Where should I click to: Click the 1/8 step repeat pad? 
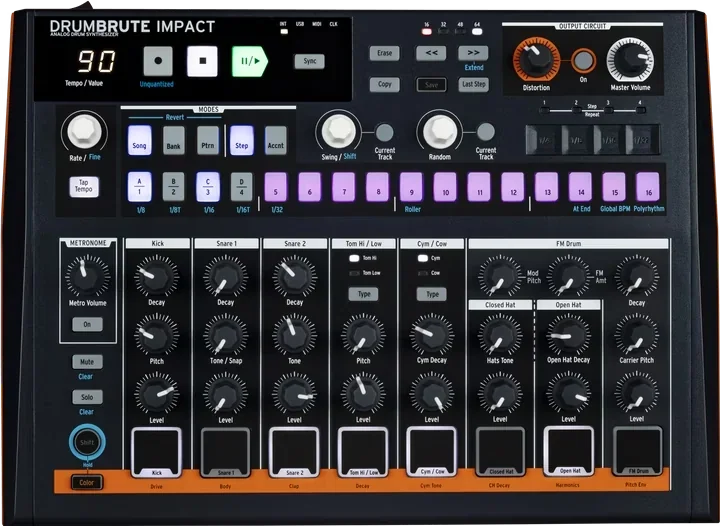point(576,140)
